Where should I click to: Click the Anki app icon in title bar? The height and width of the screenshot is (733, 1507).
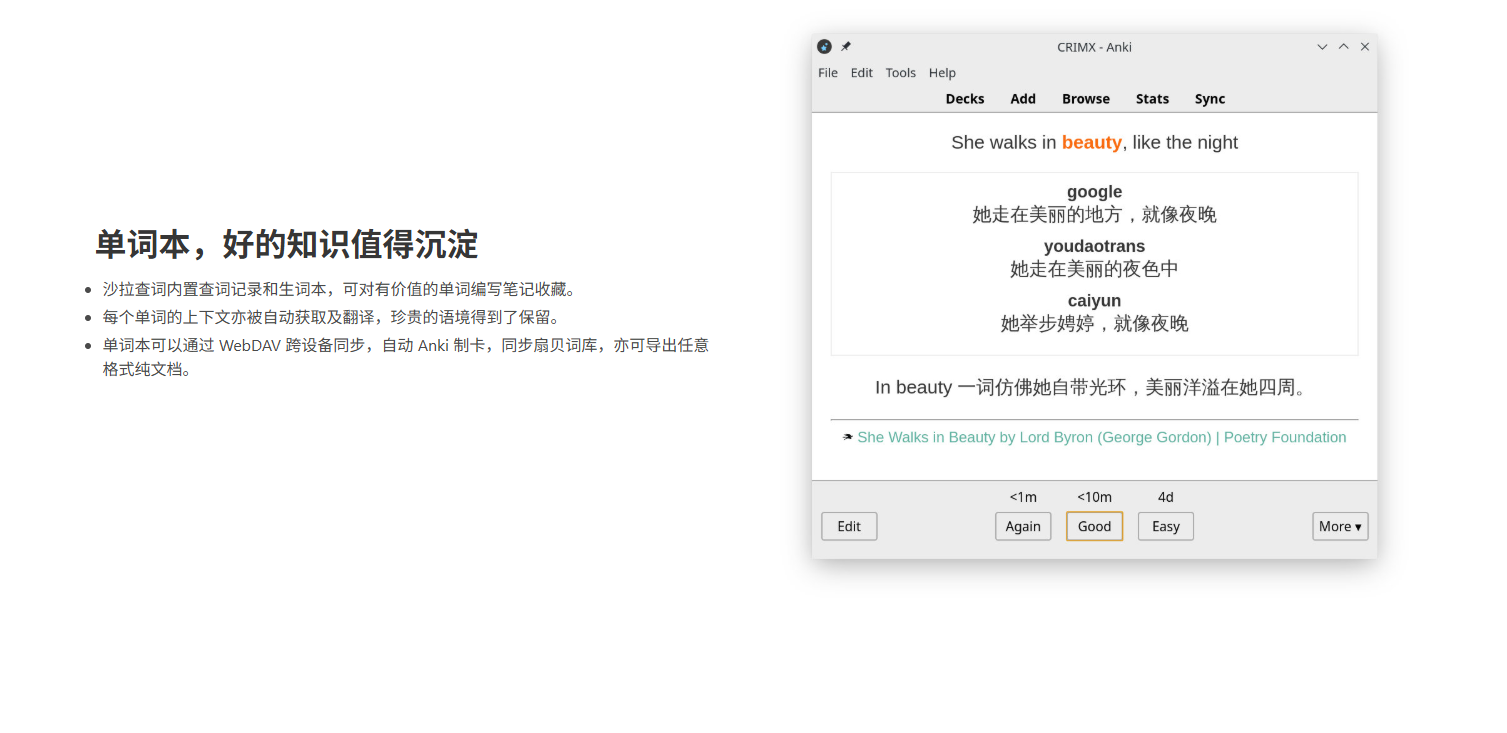pos(824,47)
